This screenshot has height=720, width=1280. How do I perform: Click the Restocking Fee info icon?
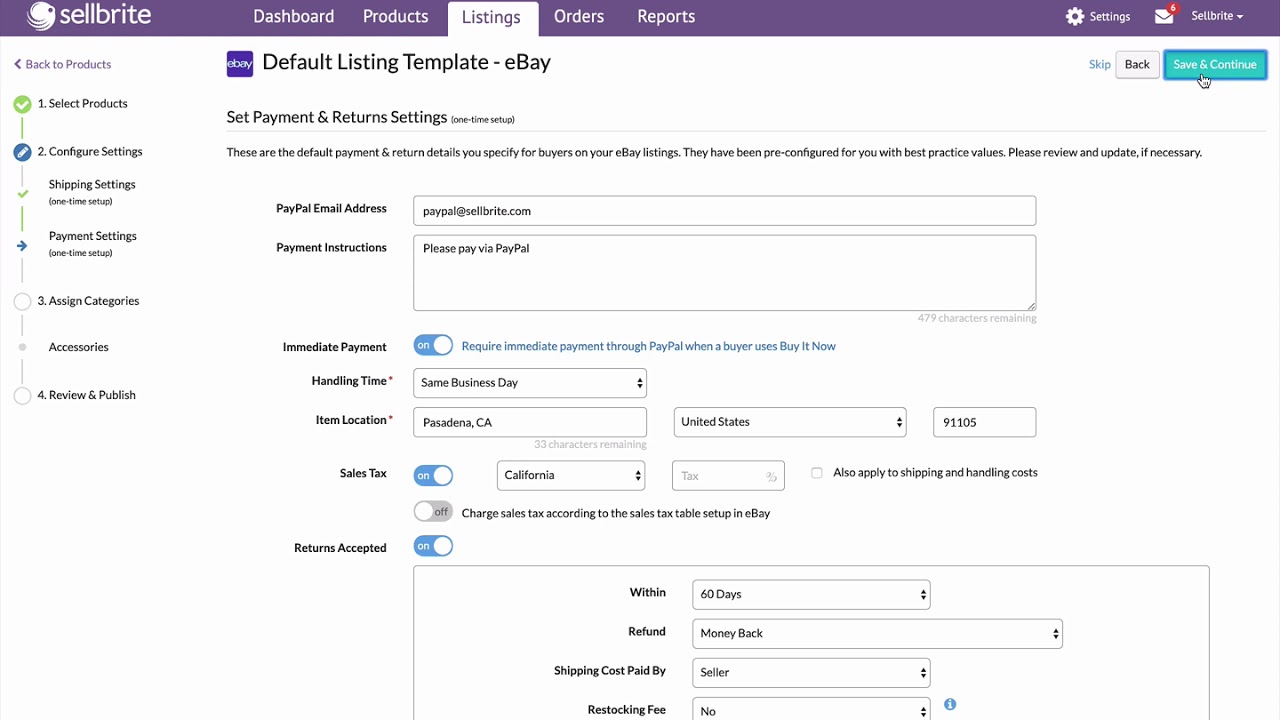click(x=950, y=704)
